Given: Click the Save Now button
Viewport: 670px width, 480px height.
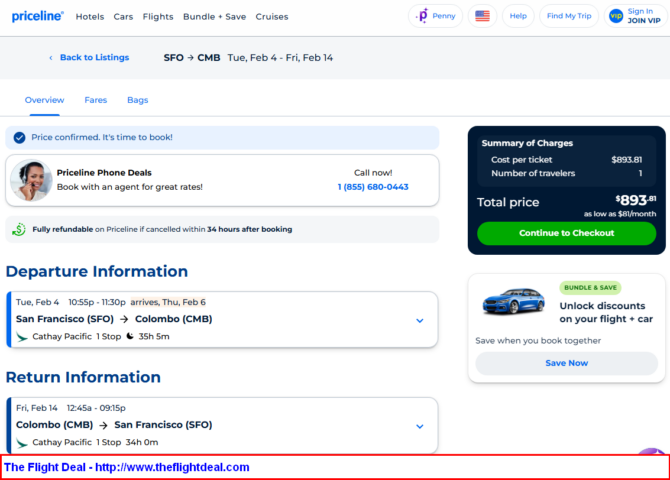Looking at the screenshot, I should tap(566, 363).
